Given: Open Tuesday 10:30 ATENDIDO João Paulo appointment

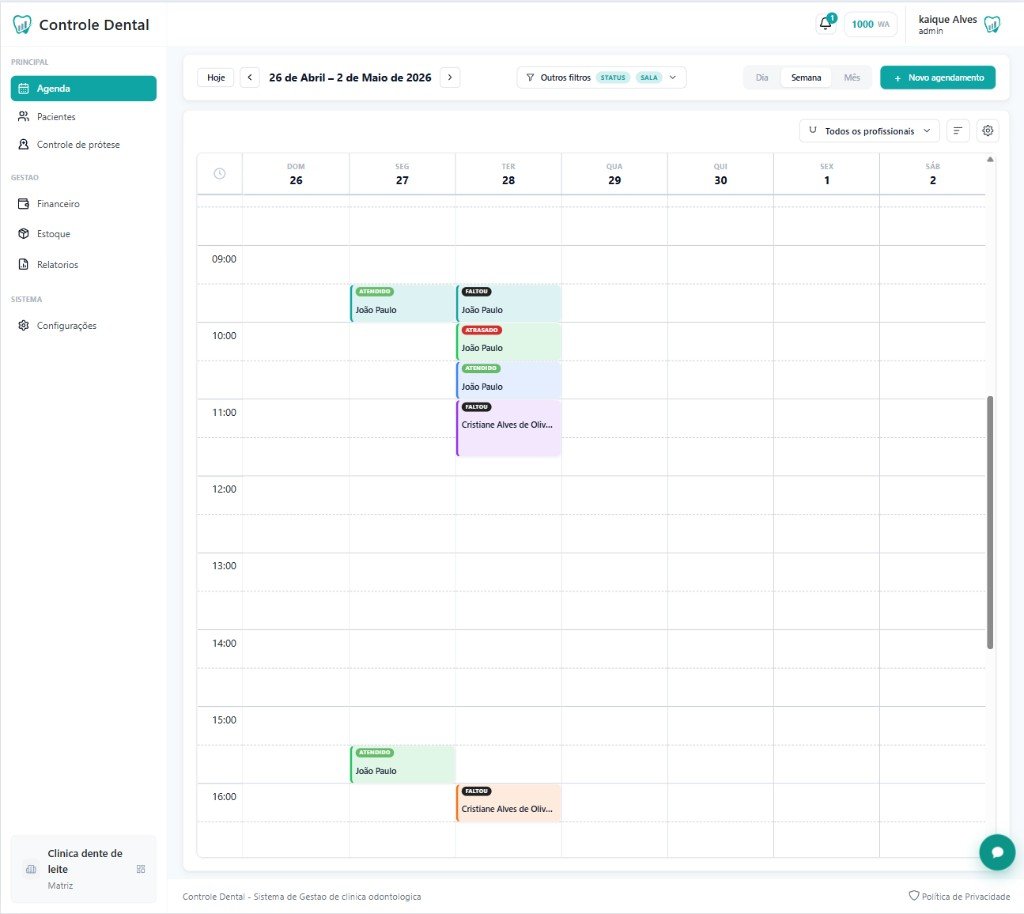Looking at the screenshot, I should point(509,380).
